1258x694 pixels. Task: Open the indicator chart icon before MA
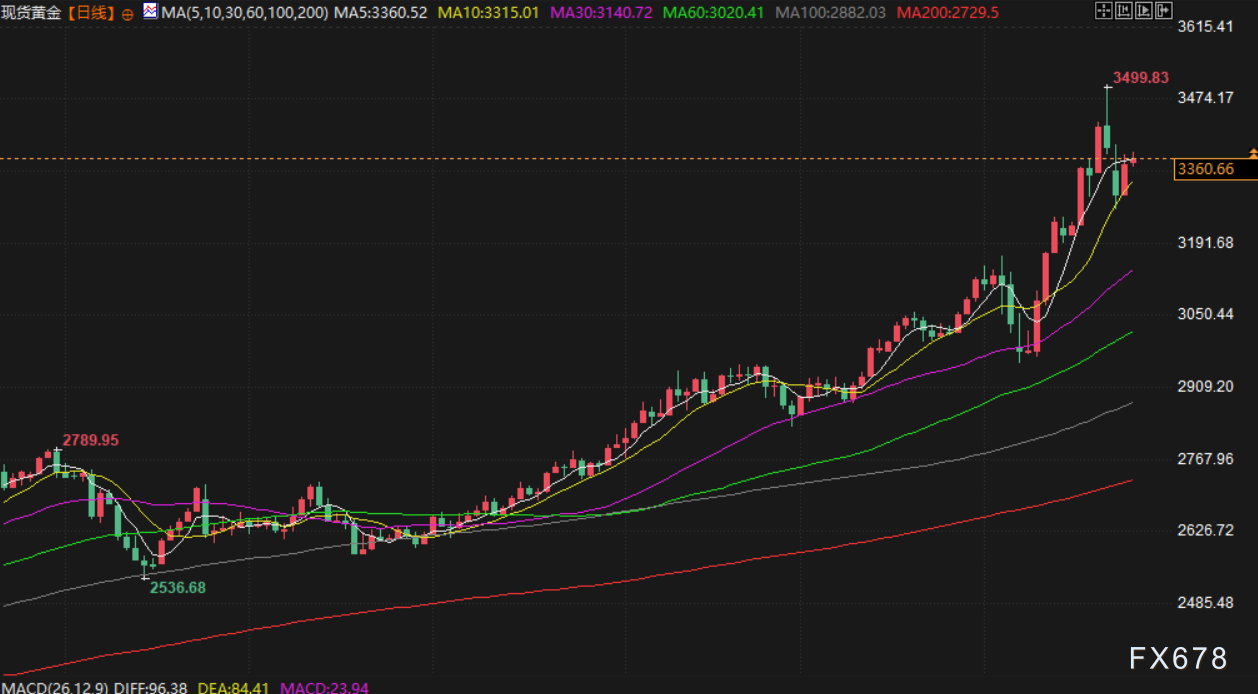tap(150, 12)
